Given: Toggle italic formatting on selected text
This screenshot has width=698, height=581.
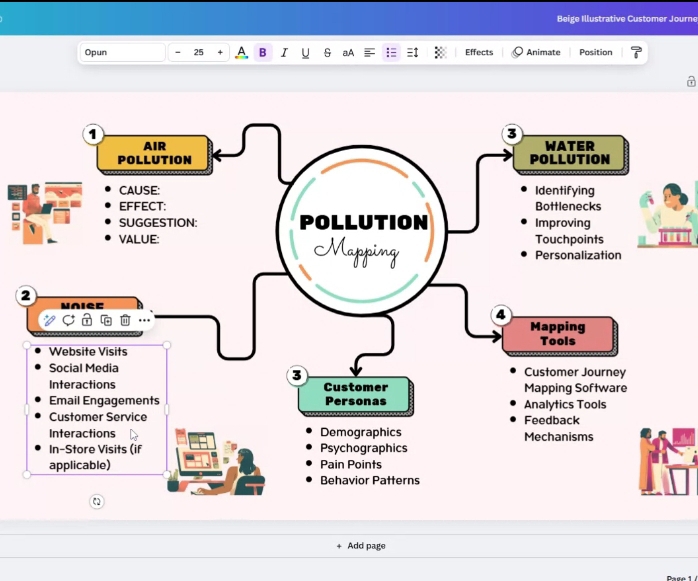Looking at the screenshot, I should tap(284, 52).
